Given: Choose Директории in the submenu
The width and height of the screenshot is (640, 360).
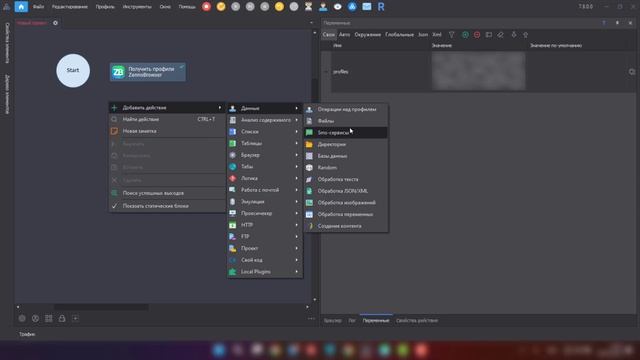Looking at the screenshot, I should point(346,144).
